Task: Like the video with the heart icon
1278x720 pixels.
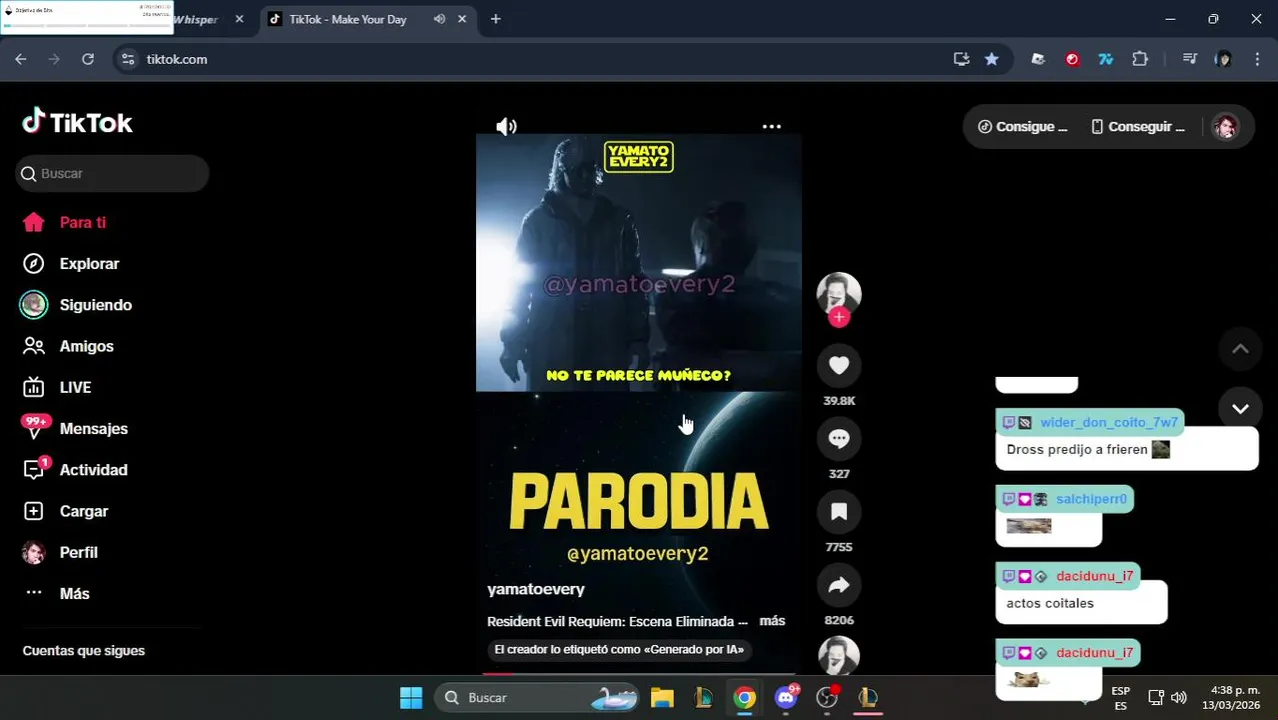Action: pos(839,366)
